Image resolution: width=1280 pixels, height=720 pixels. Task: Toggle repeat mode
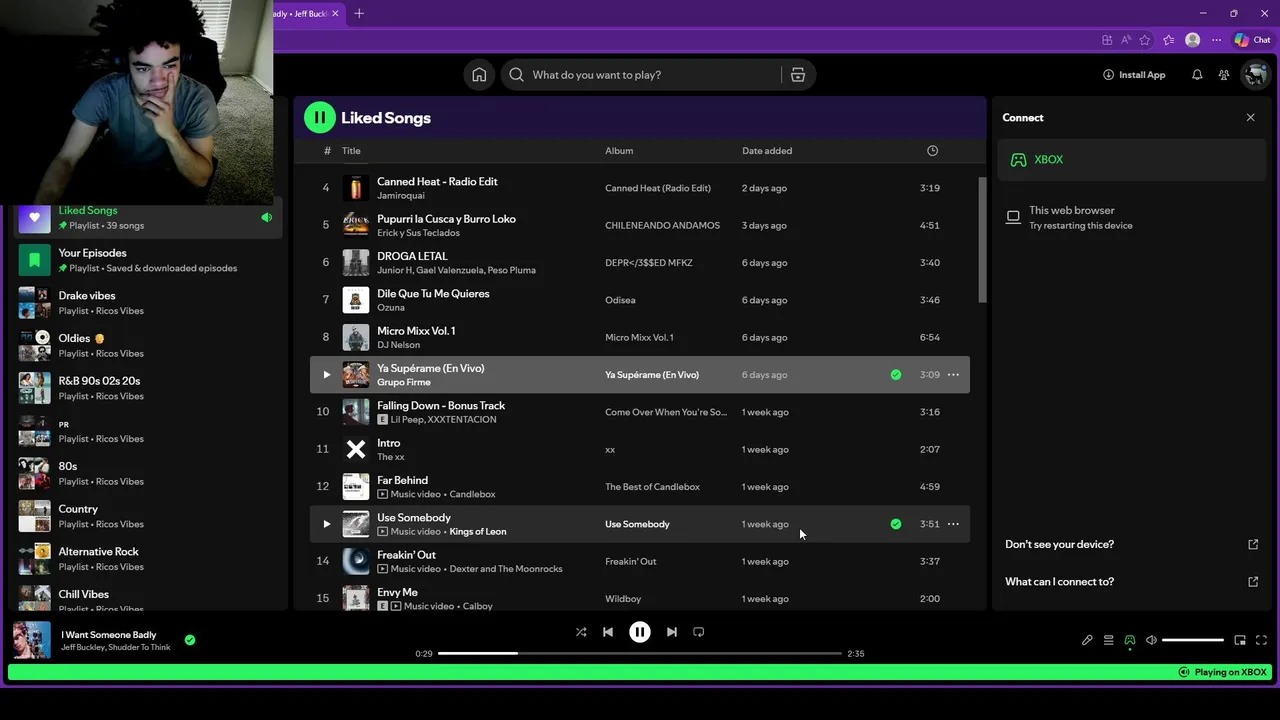tap(699, 632)
